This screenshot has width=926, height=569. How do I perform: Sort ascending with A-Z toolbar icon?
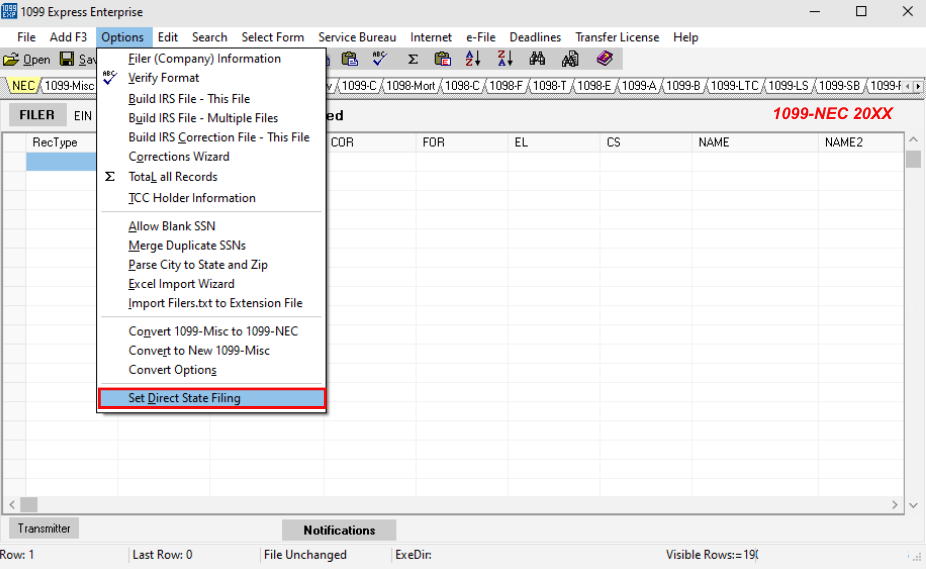pos(473,58)
